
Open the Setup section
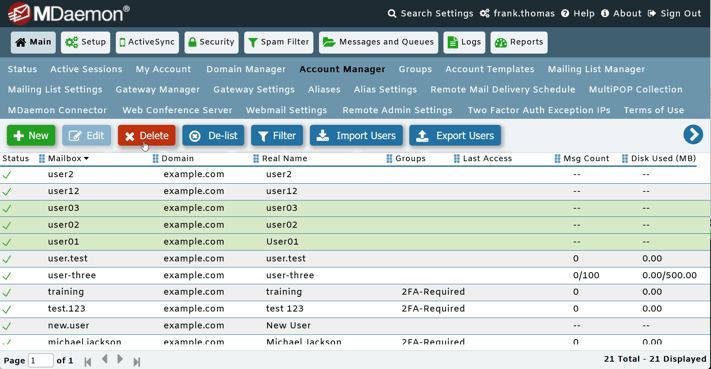86,42
